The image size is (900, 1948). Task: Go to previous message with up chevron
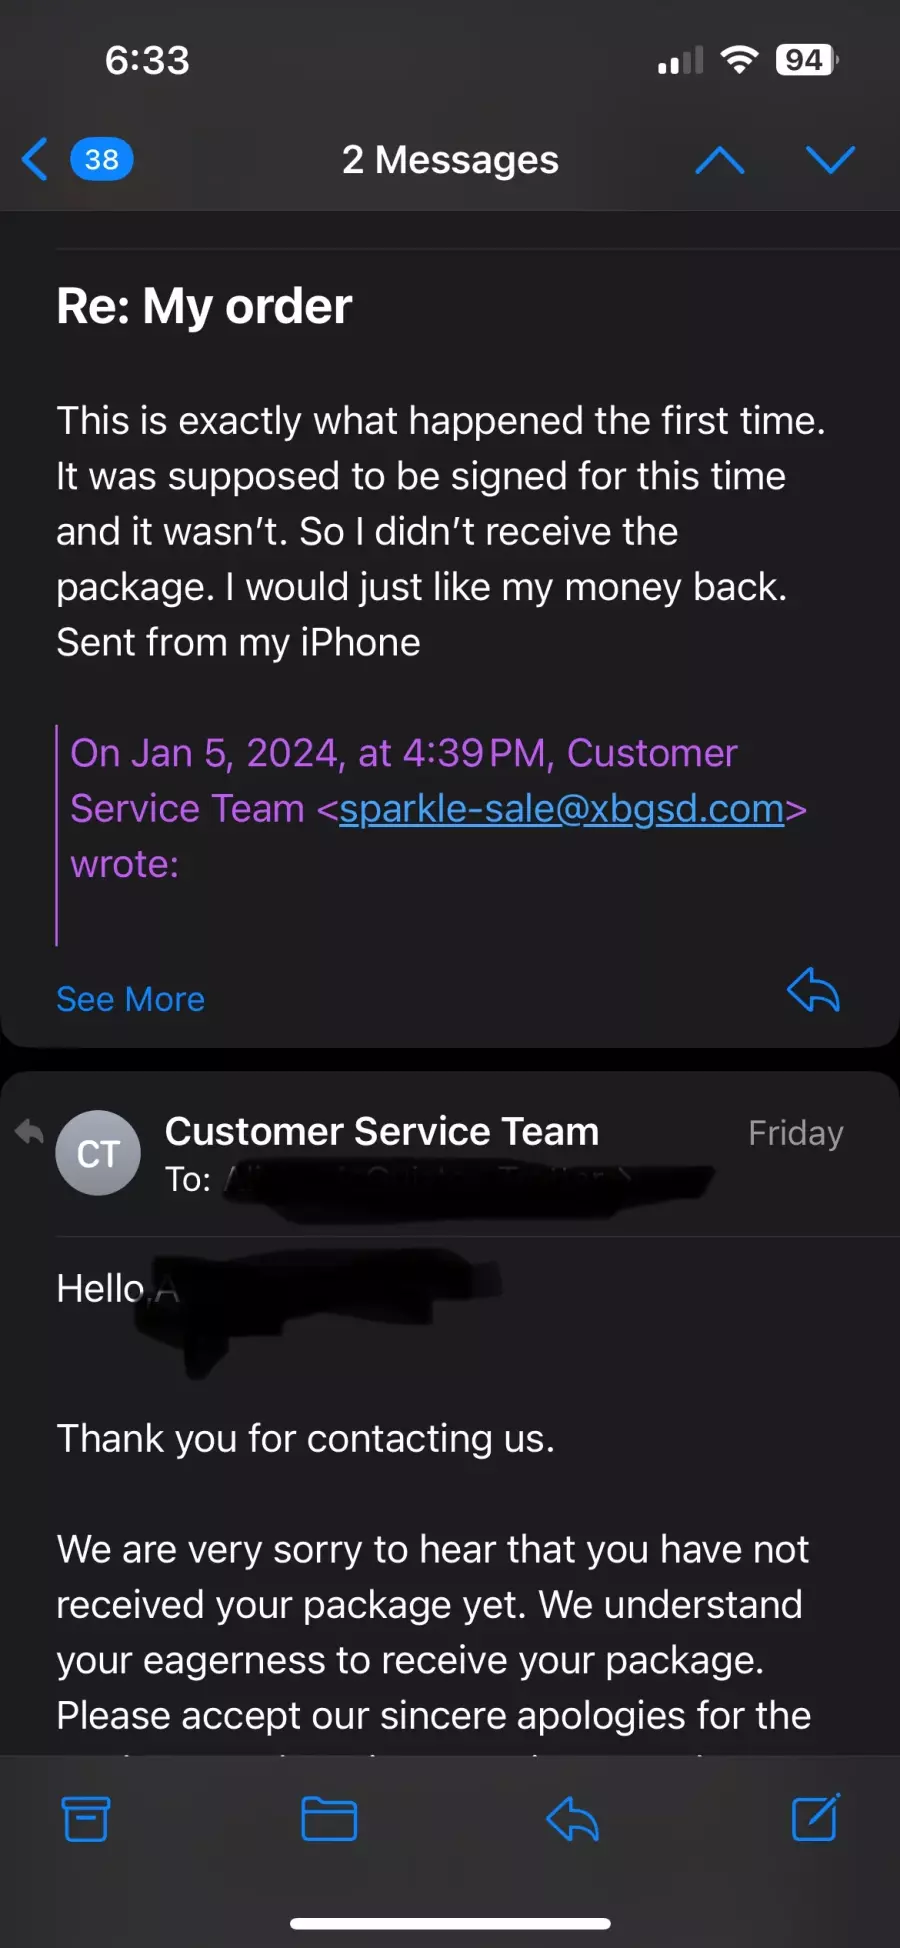(720, 160)
